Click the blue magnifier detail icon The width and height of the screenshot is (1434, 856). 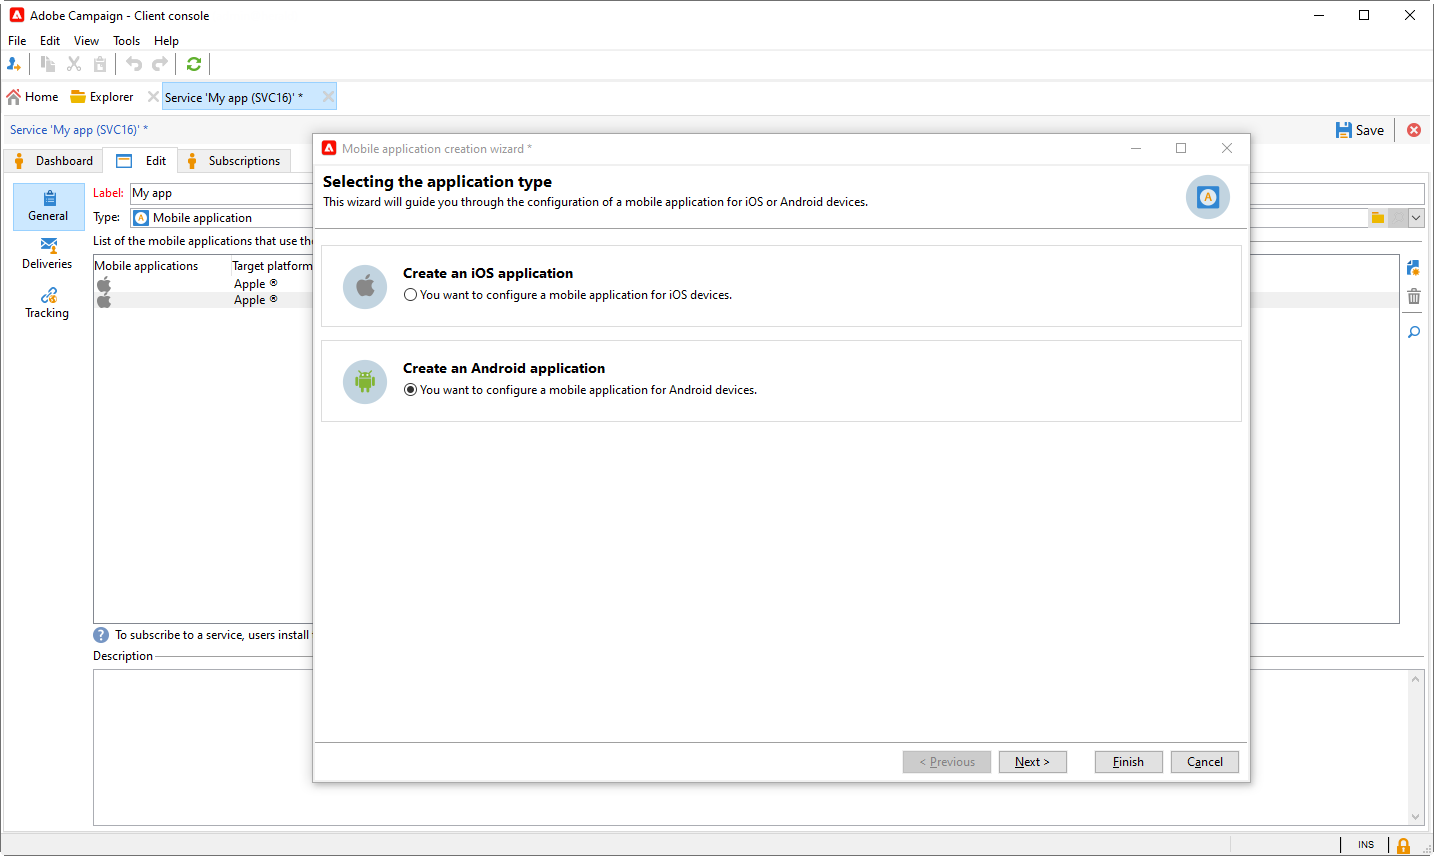[x=1414, y=332]
